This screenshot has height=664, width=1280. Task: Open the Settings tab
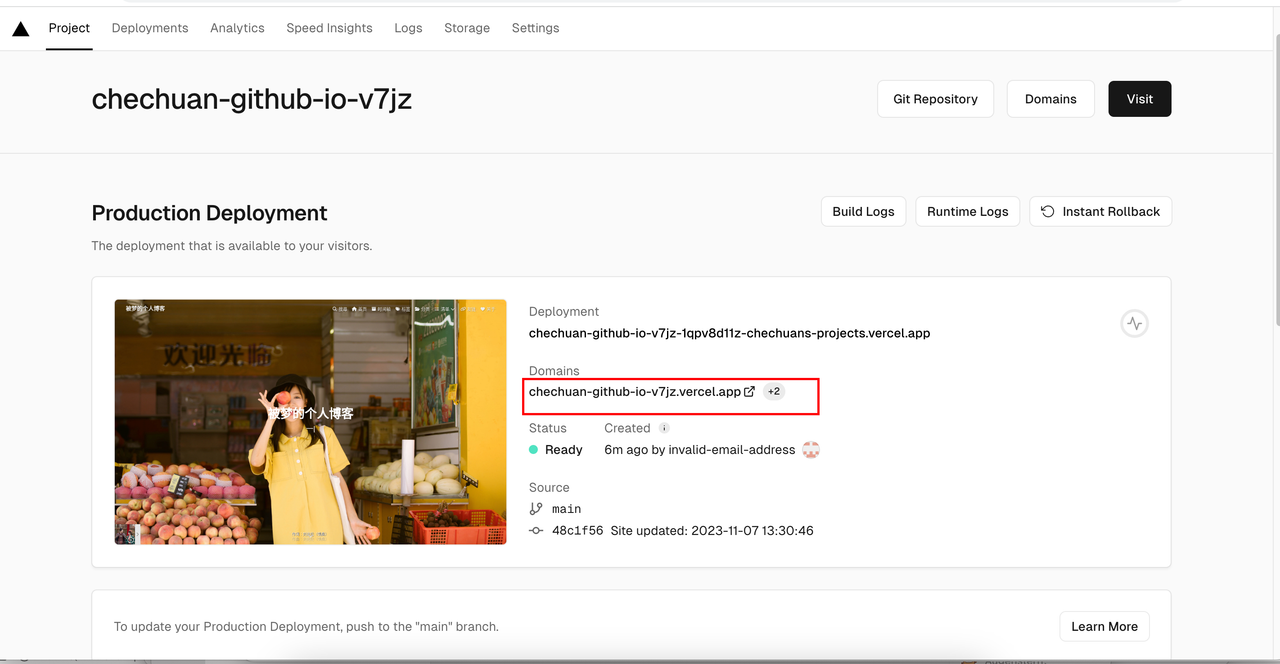click(x=535, y=28)
